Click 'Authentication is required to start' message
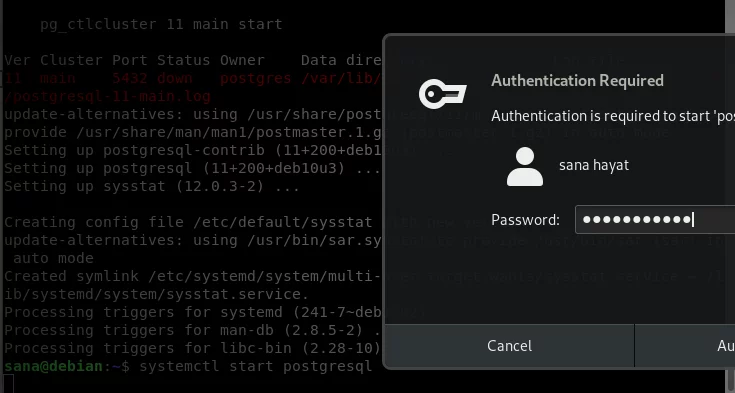Screen dimensions: 735x393 click(x=613, y=116)
